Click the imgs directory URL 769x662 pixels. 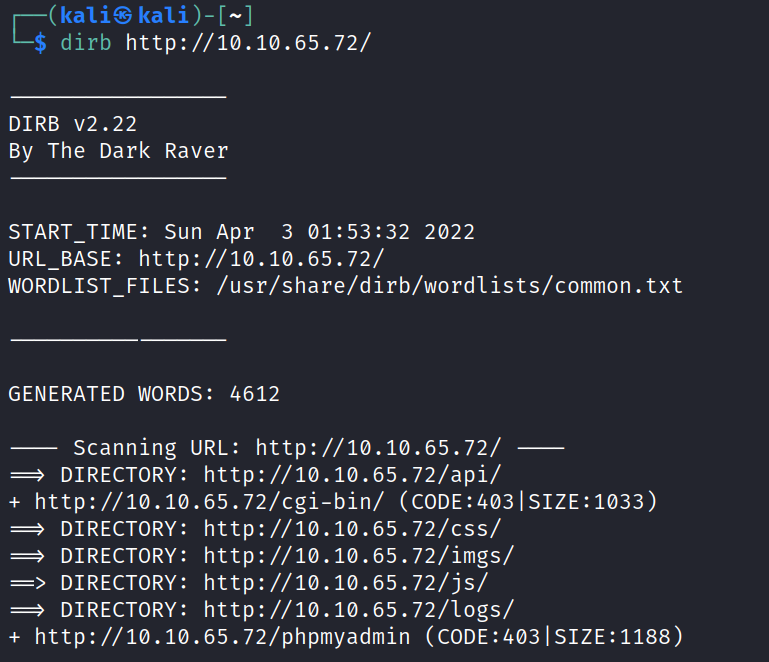coord(359,553)
